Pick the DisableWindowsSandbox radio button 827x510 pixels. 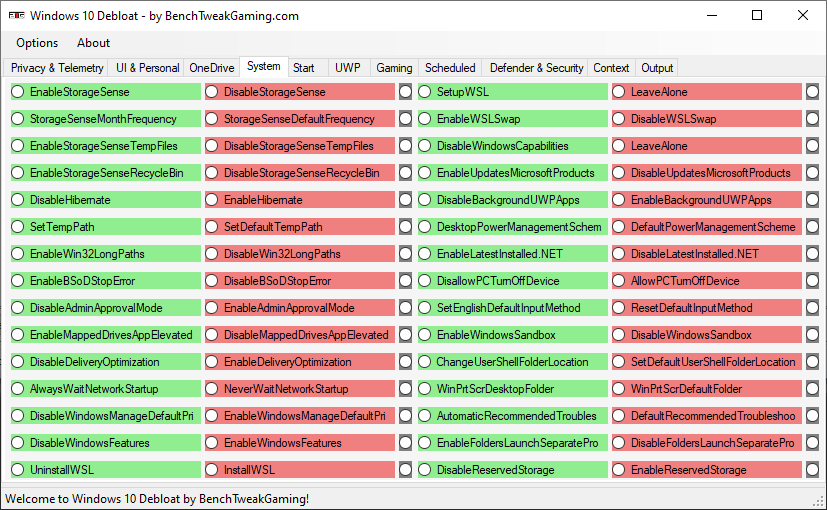[707, 334]
